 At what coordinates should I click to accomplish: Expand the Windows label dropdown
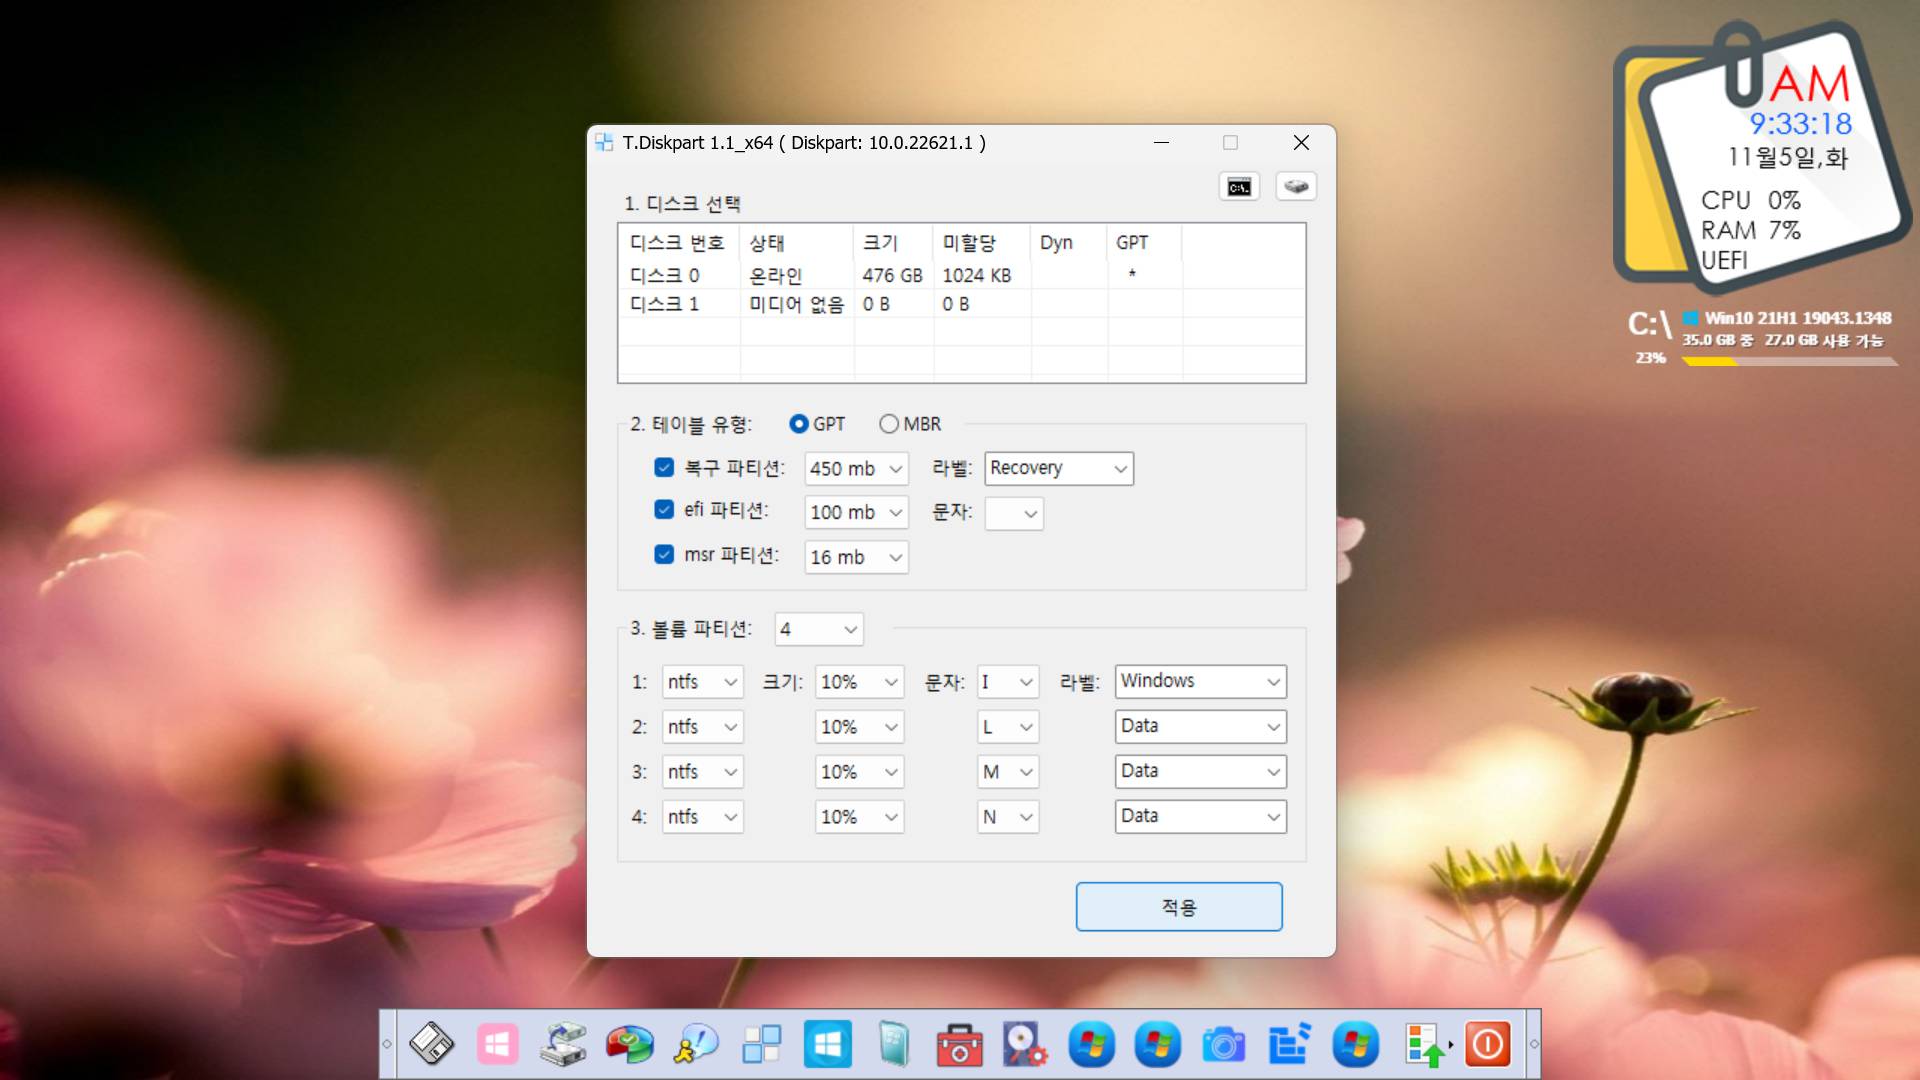point(1201,681)
